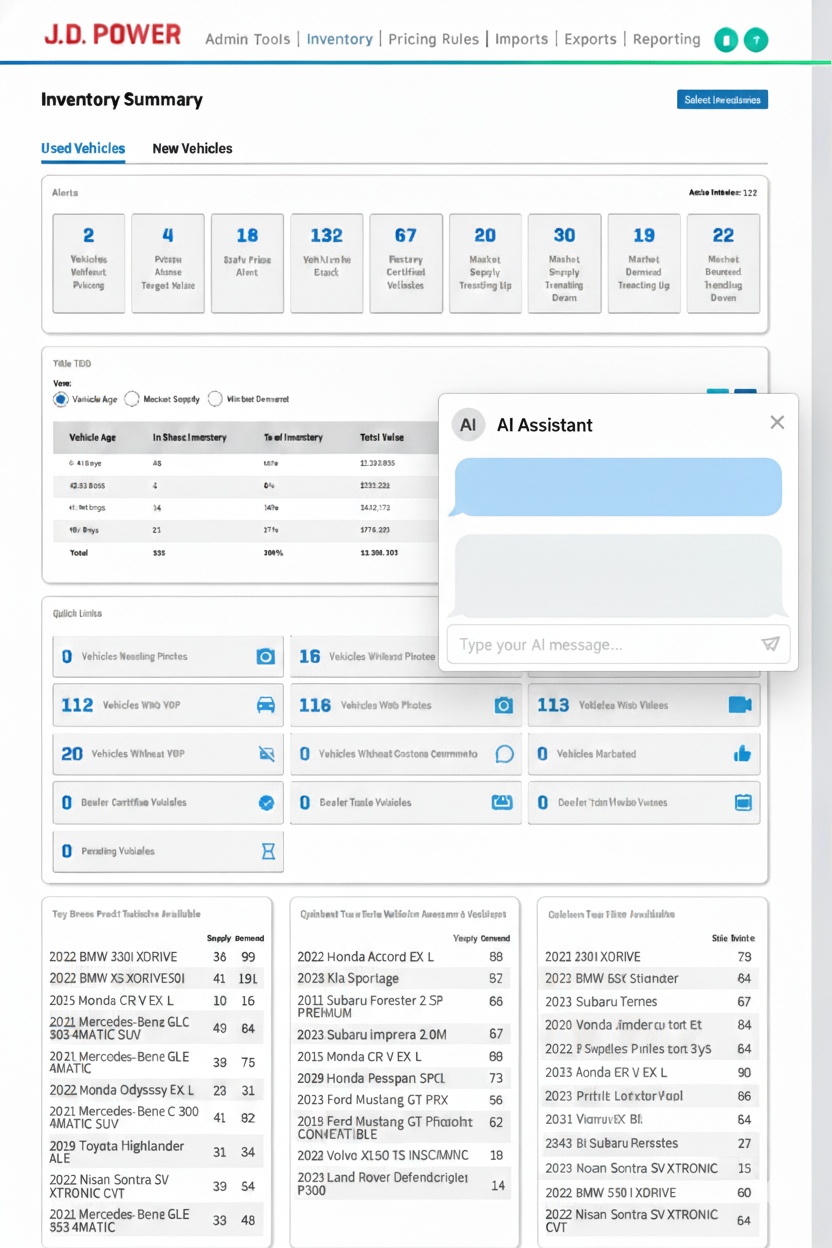The width and height of the screenshot is (832, 1248).
Task: Select the Market Demand radio button
Action: point(215,399)
